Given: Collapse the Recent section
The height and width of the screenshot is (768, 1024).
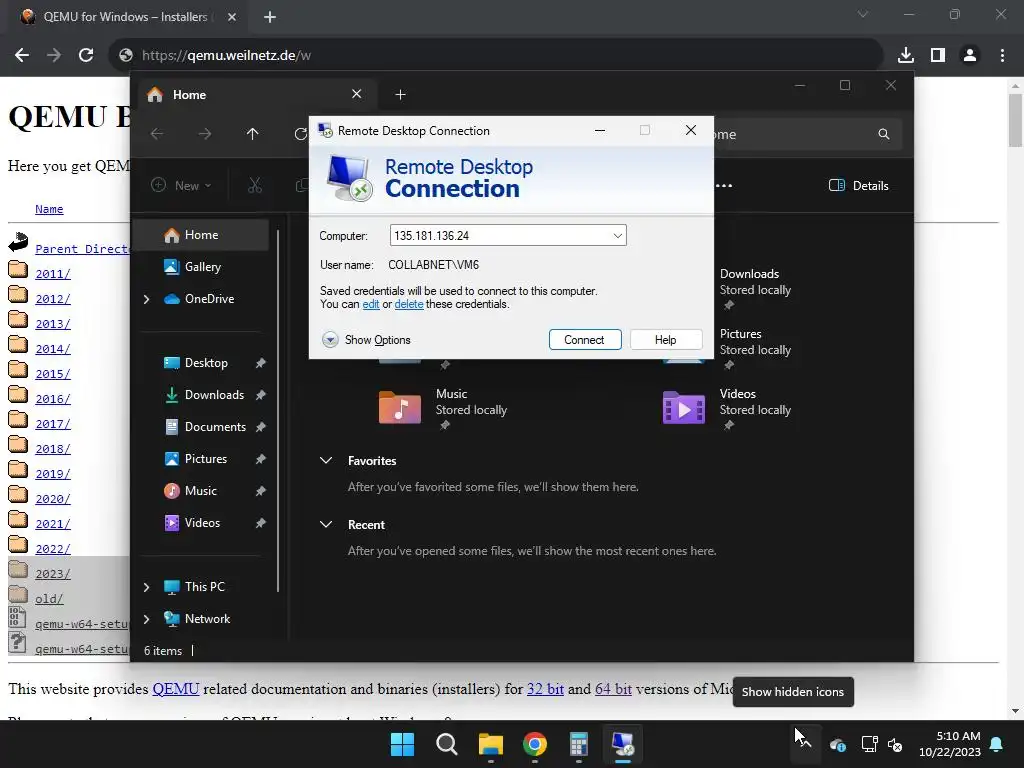Looking at the screenshot, I should [326, 524].
